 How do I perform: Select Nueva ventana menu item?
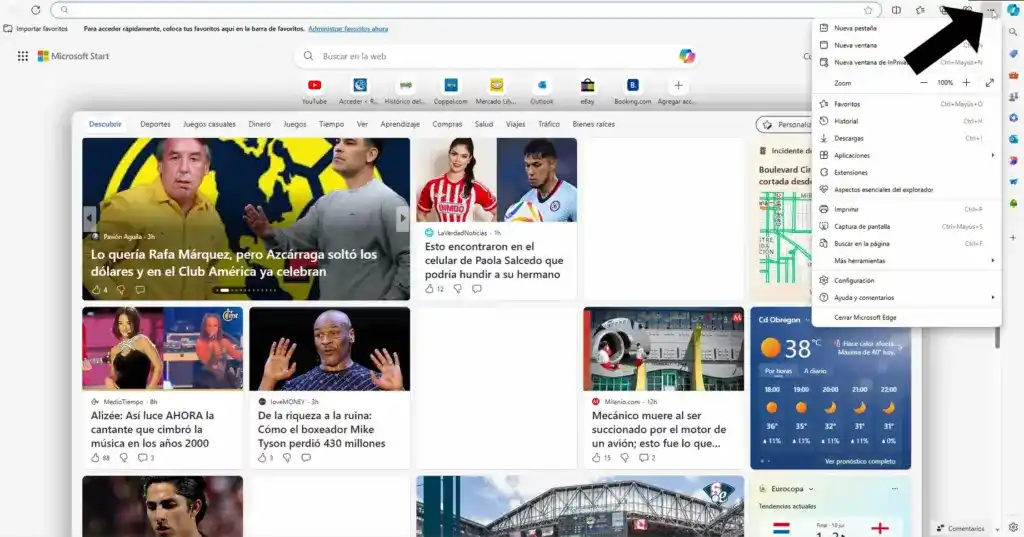point(906,45)
